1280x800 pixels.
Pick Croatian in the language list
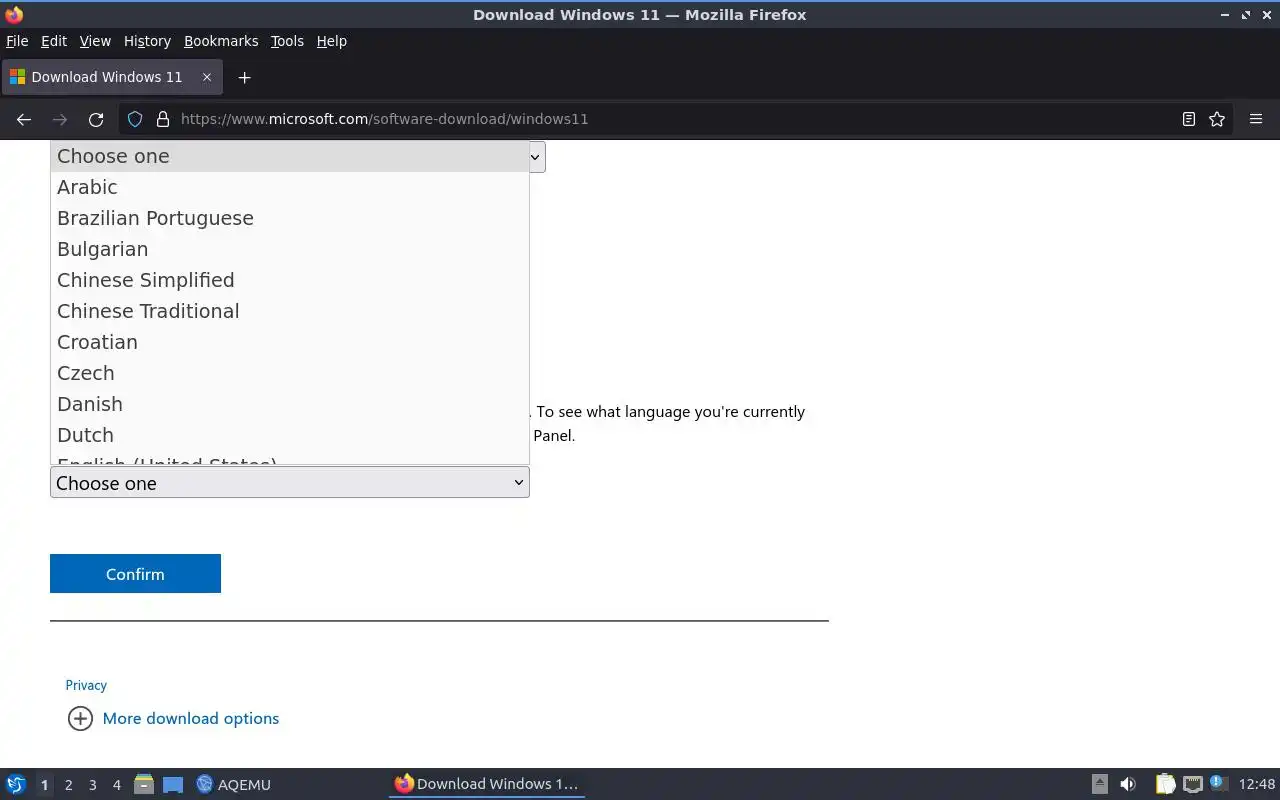[x=290, y=342]
